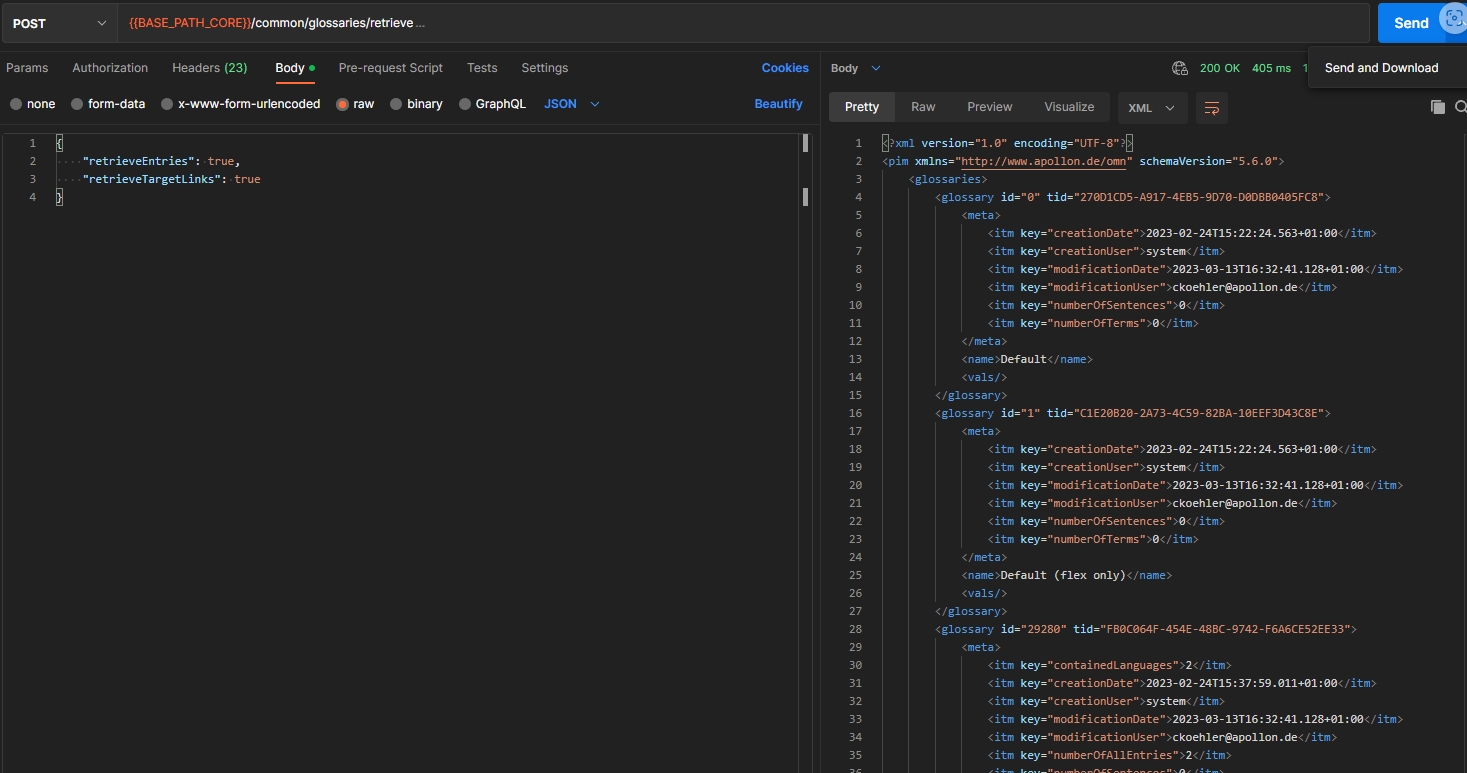Expand the JSON body format dropdown

pos(571,104)
